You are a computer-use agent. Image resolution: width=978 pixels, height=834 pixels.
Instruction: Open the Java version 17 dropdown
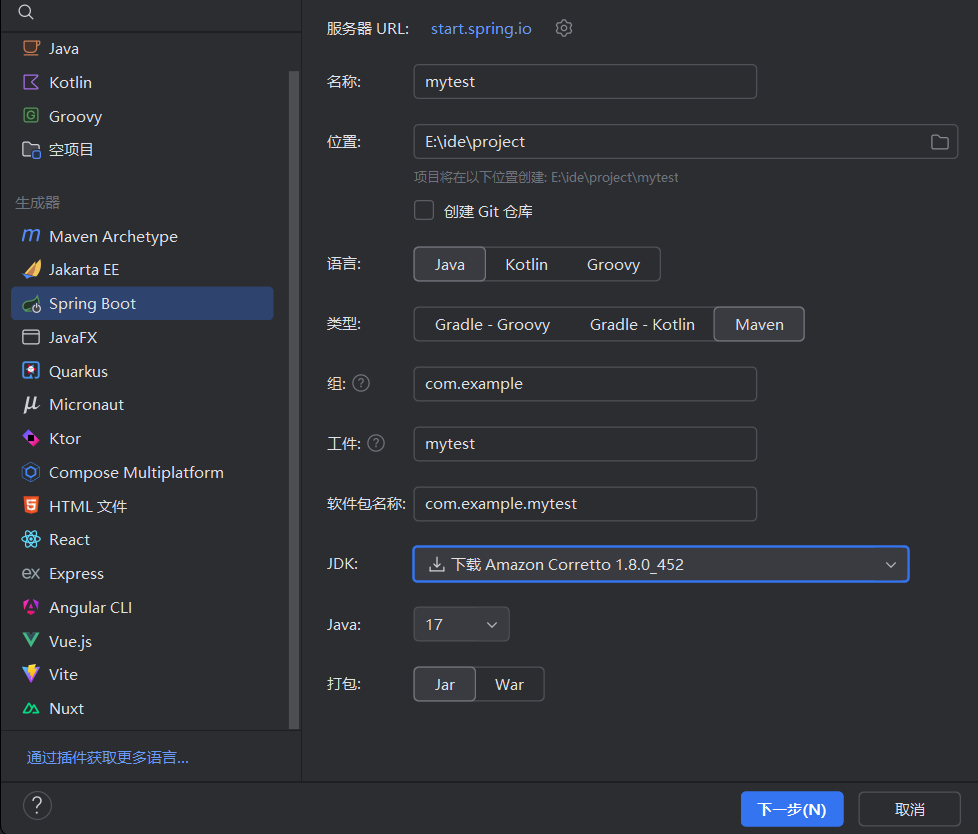[461, 624]
